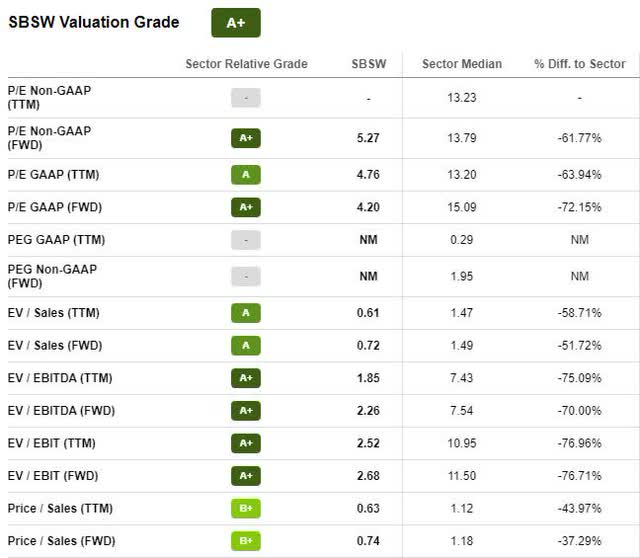Click the -61.77% difference value
This screenshot has width=640, height=558.
click(x=580, y=138)
